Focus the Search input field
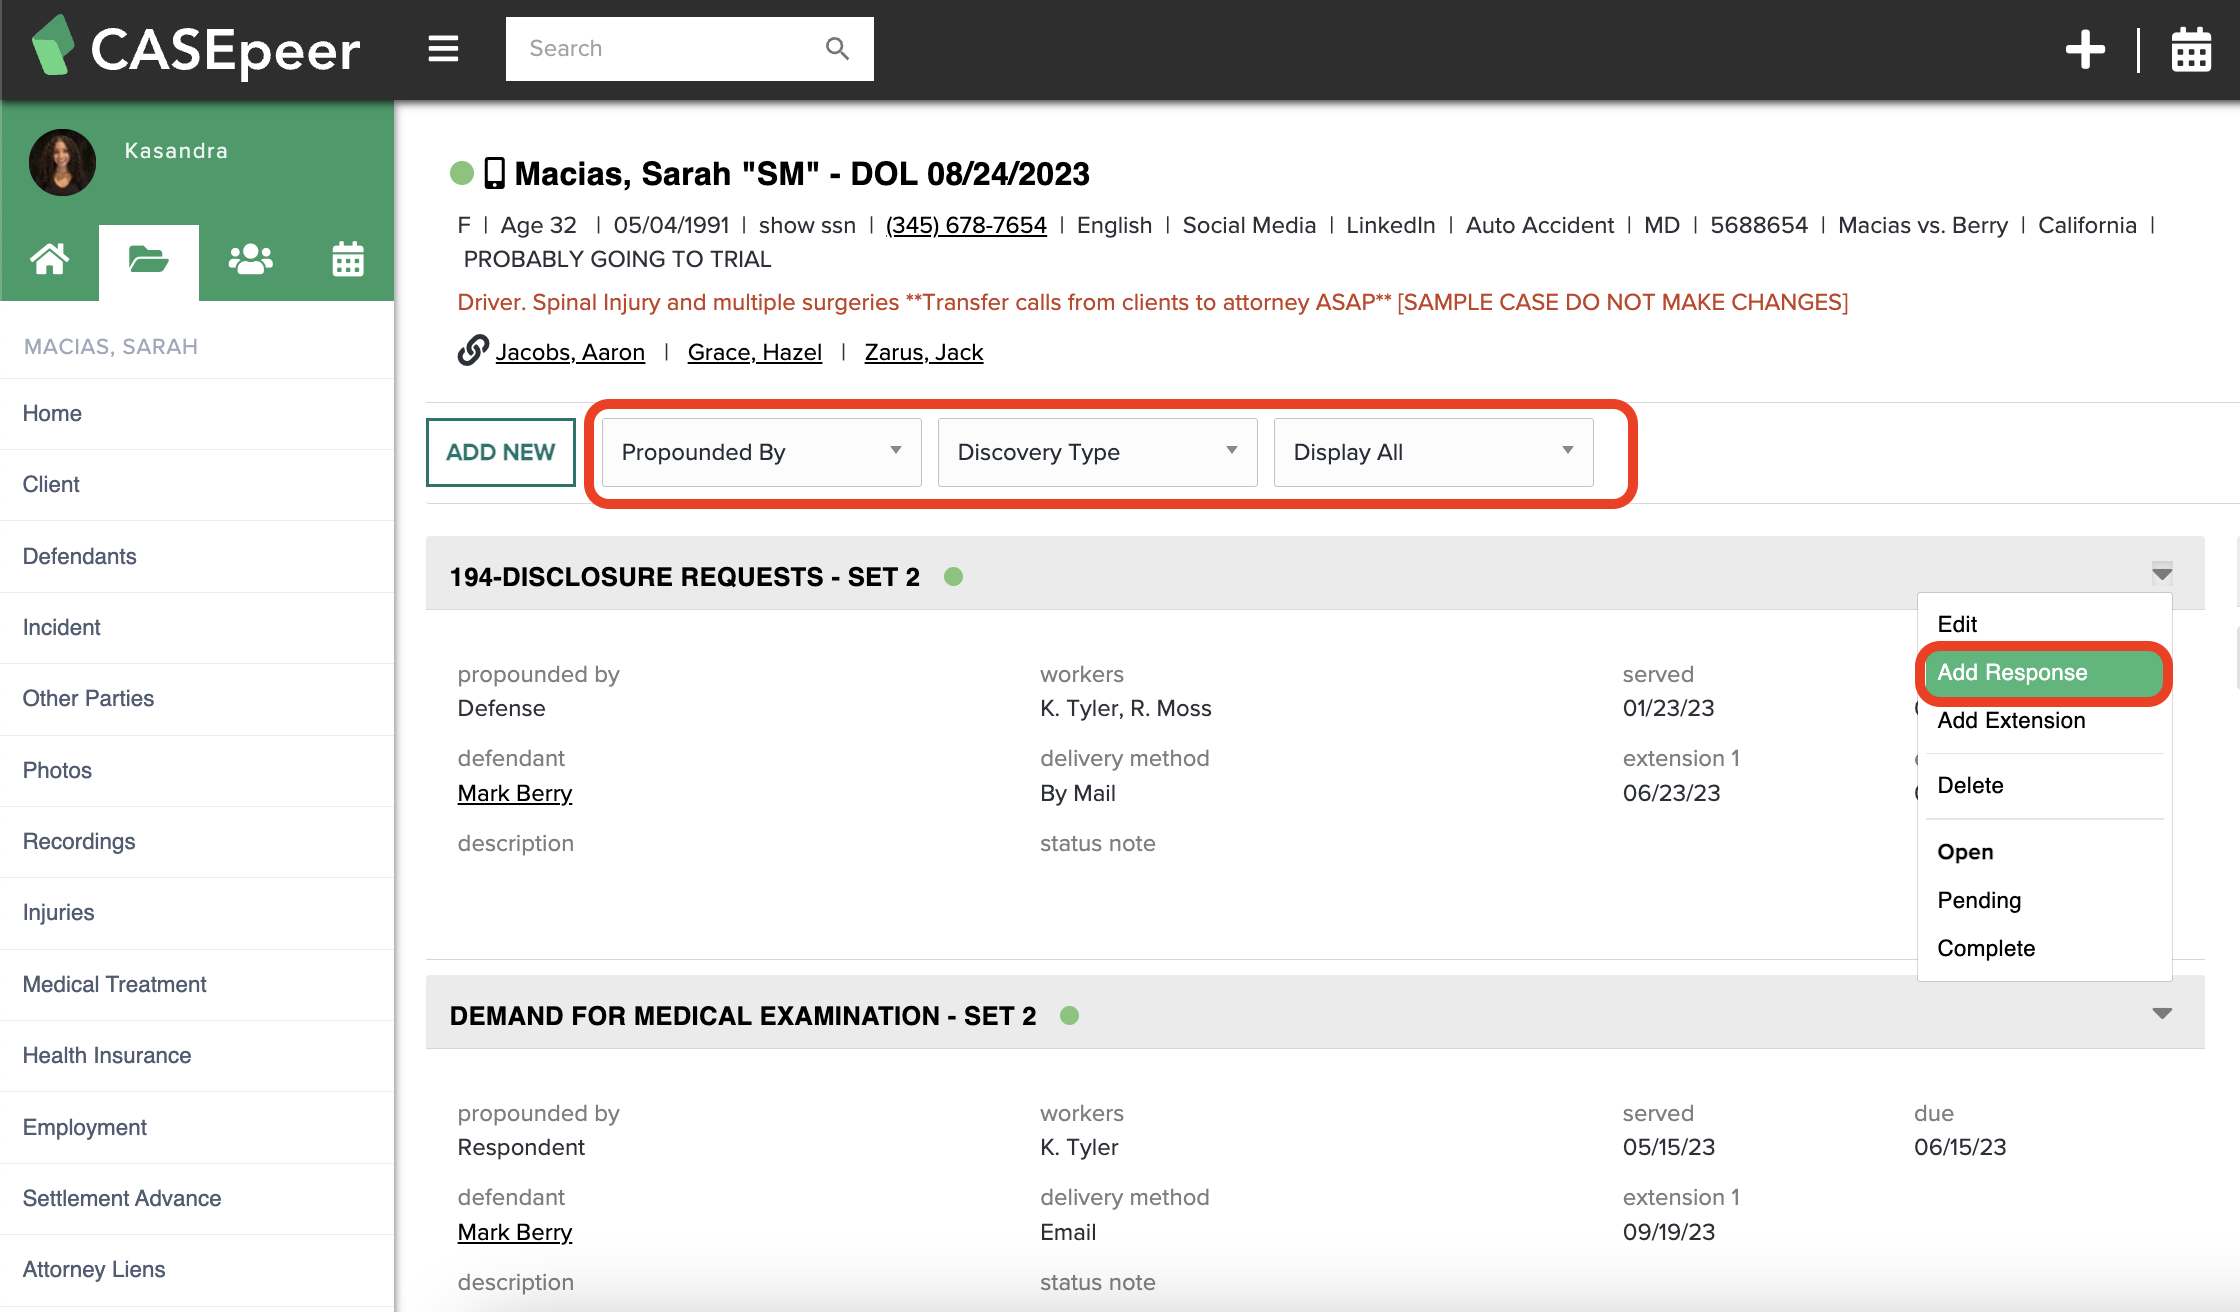 [x=689, y=48]
